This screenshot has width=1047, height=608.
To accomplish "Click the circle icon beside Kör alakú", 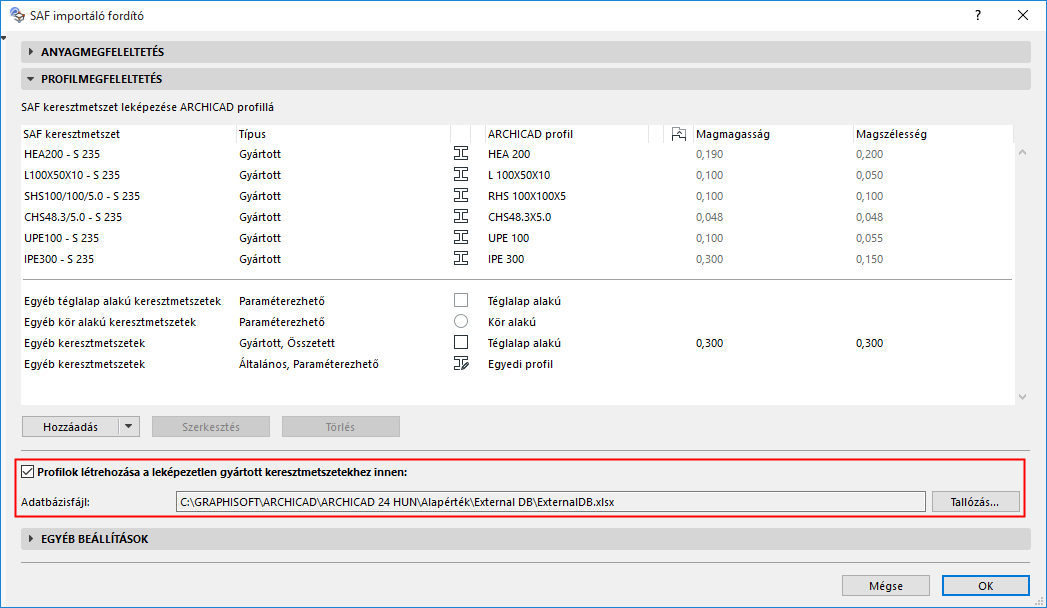I will tap(461, 322).
